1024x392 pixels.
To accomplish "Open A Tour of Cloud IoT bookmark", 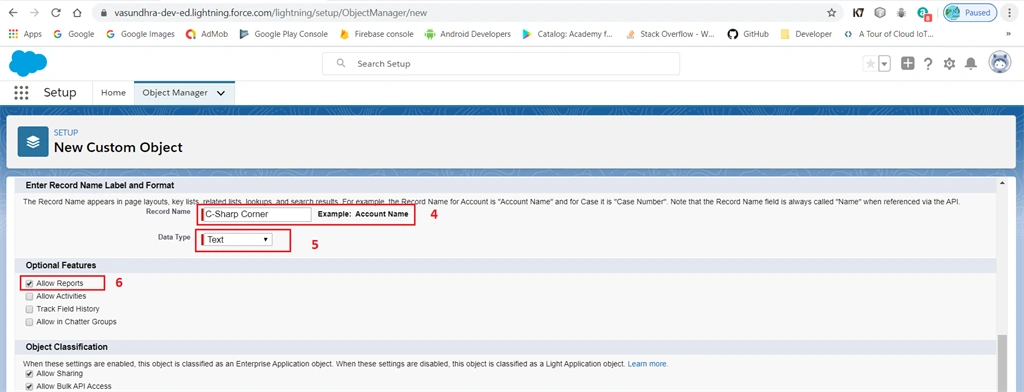I will (x=889, y=34).
